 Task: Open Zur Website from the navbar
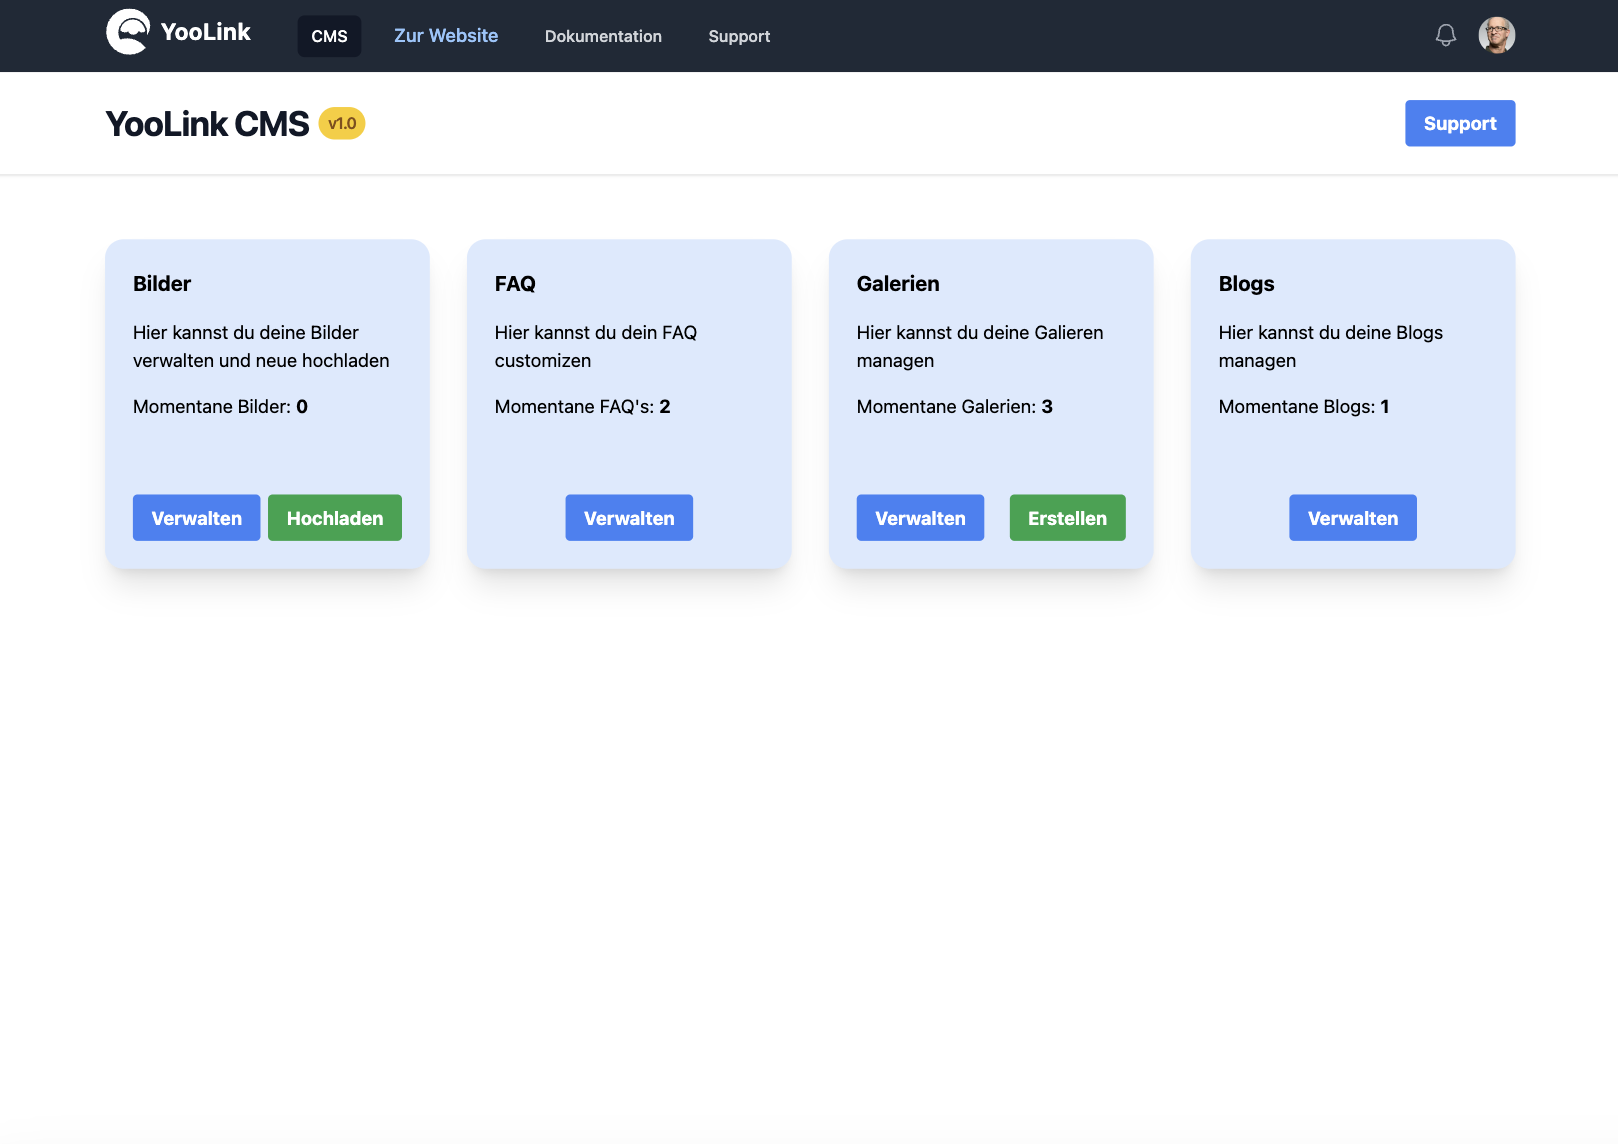click(x=446, y=35)
